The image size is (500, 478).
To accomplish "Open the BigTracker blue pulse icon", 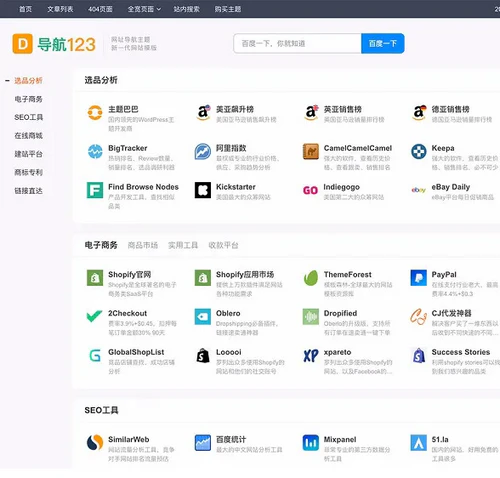I will [x=95, y=151].
